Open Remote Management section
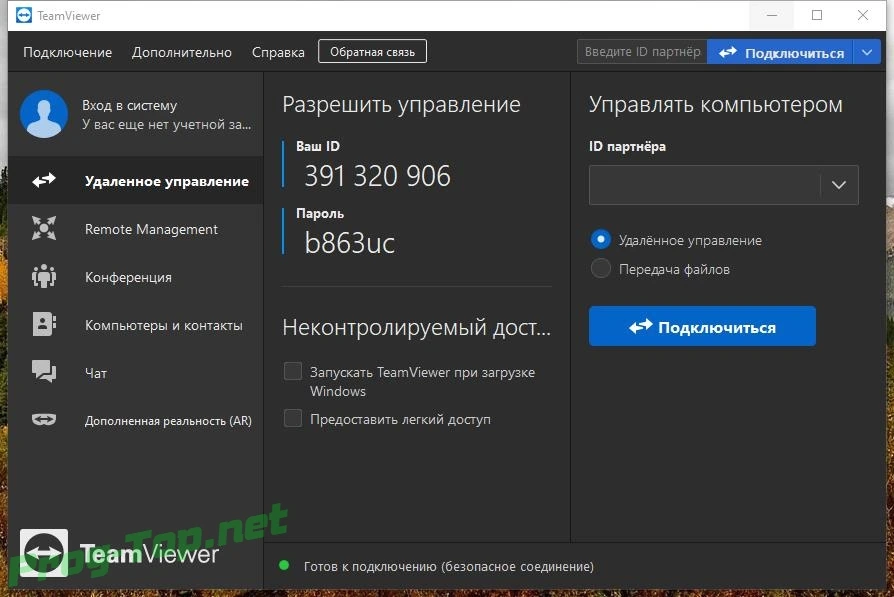 tap(136, 229)
